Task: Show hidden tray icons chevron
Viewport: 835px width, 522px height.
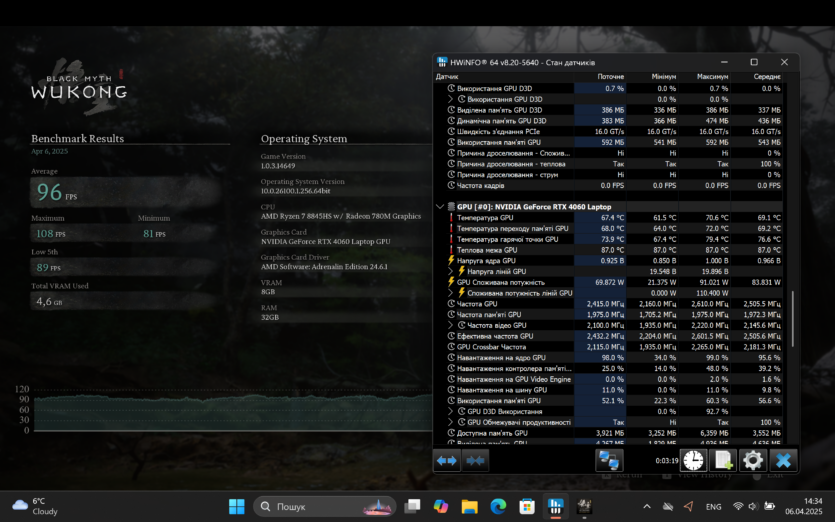Action: click(646, 507)
